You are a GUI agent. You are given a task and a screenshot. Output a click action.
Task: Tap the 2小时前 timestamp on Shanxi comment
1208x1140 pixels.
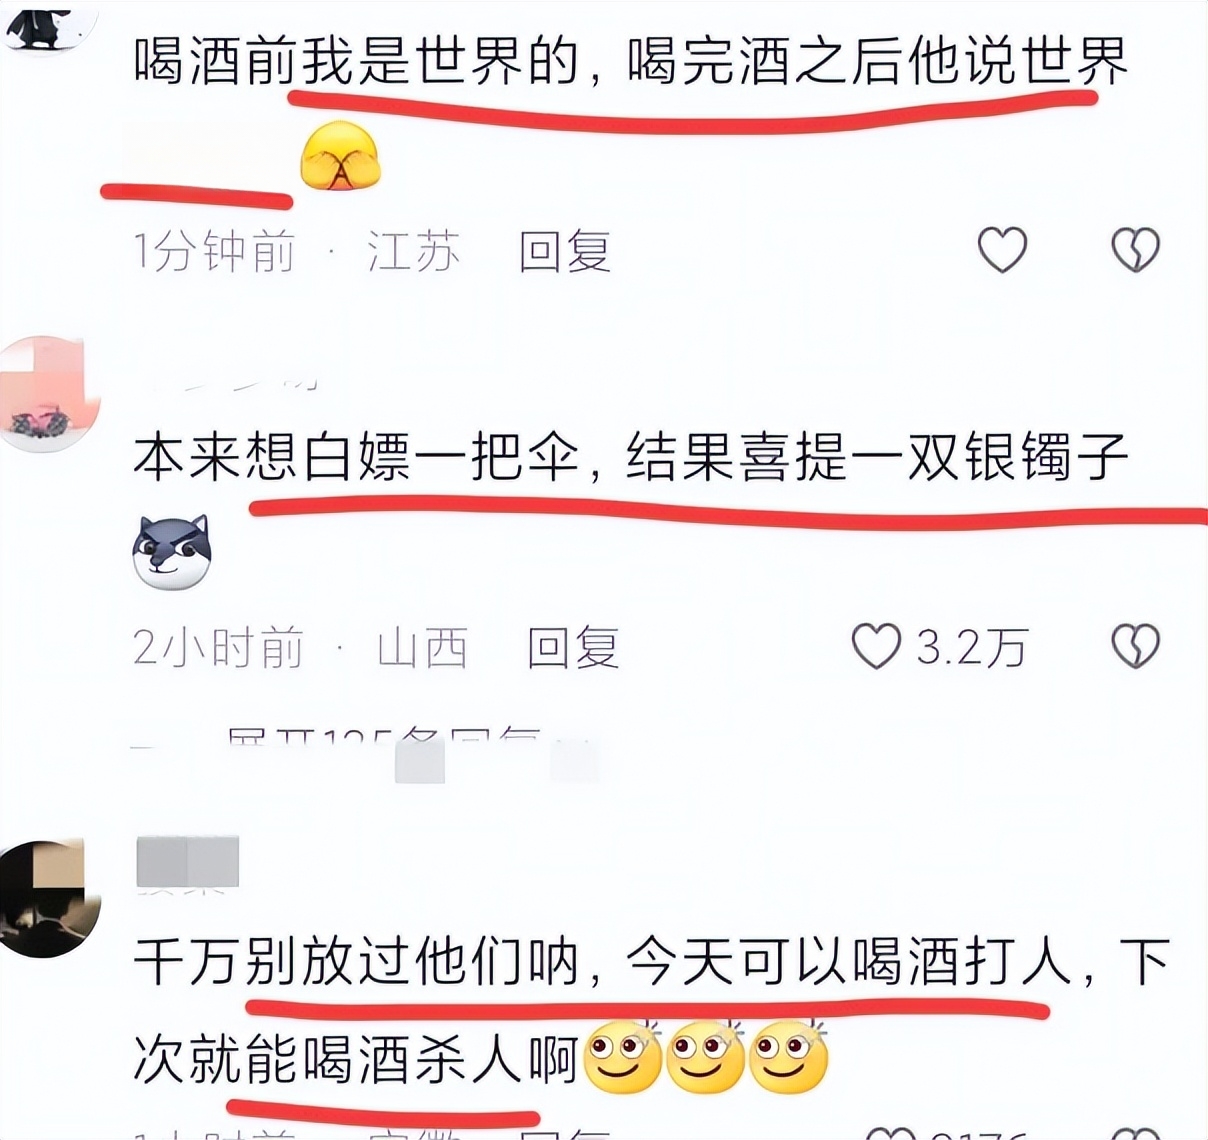pos(218,648)
